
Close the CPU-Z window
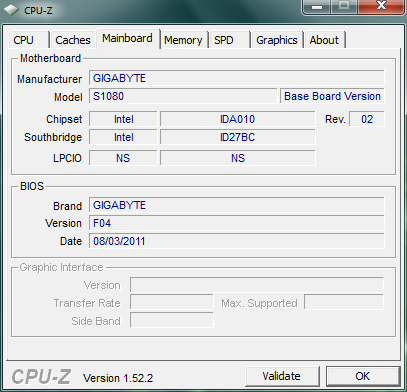coord(381,7)
